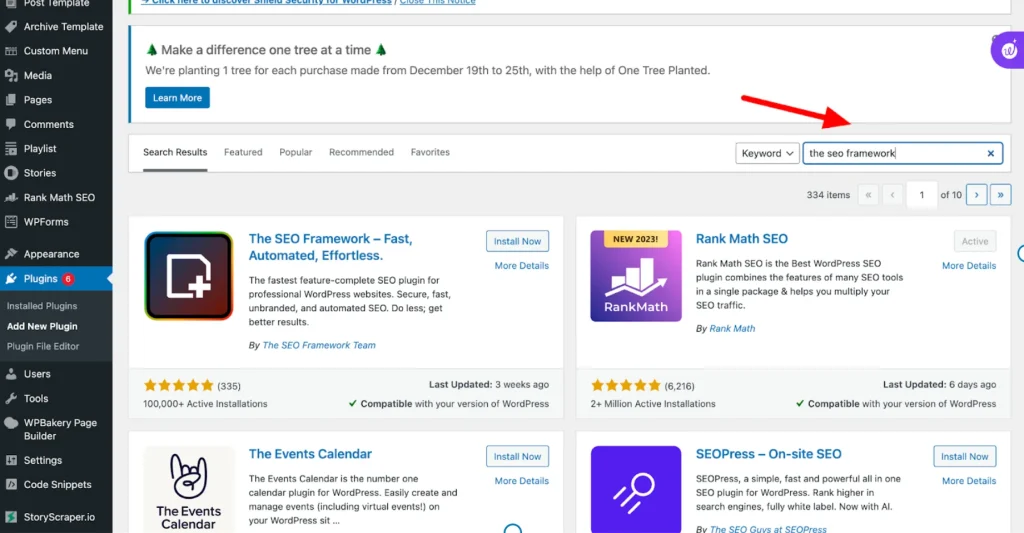
Task: Go to the next results page
Action: [976, 195]
